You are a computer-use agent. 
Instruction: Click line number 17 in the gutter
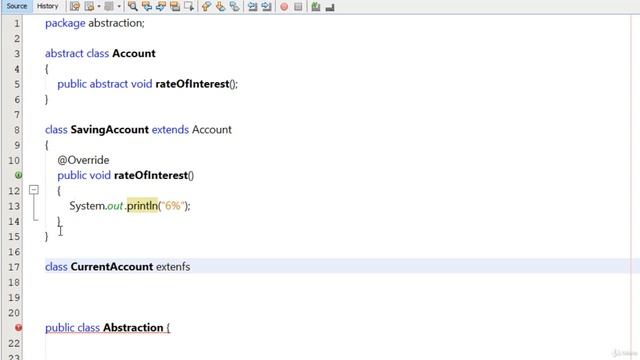(14, 267)
